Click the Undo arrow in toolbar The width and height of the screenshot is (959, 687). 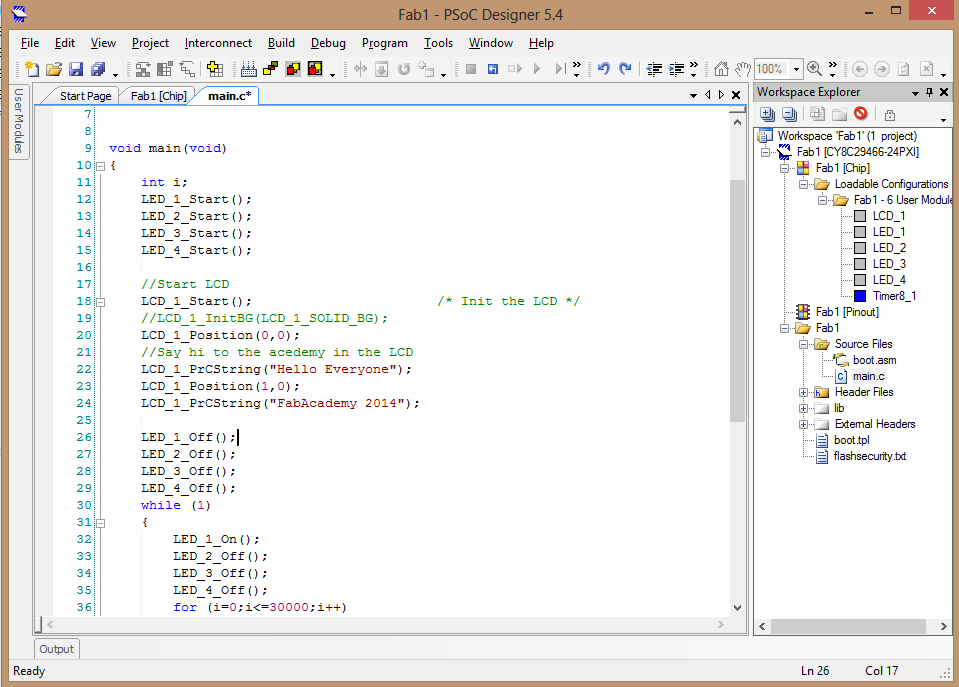coord(603,69)
